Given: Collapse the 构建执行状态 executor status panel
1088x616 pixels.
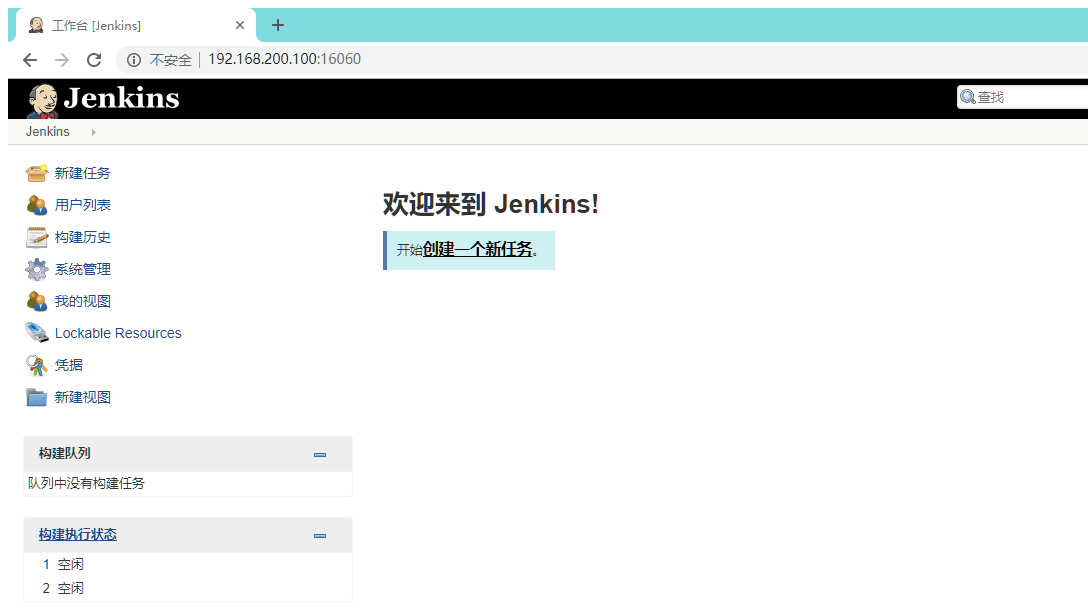Looking at the screenshot, I should (320, 535).
